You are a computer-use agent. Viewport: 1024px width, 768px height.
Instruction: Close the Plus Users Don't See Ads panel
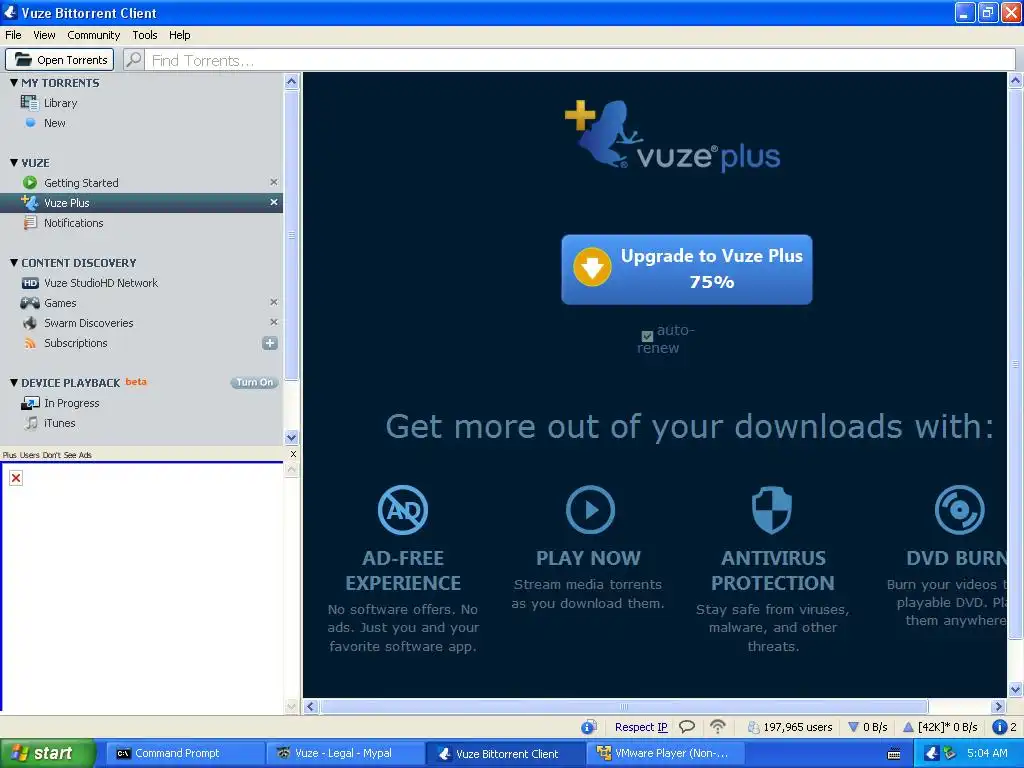293,454
